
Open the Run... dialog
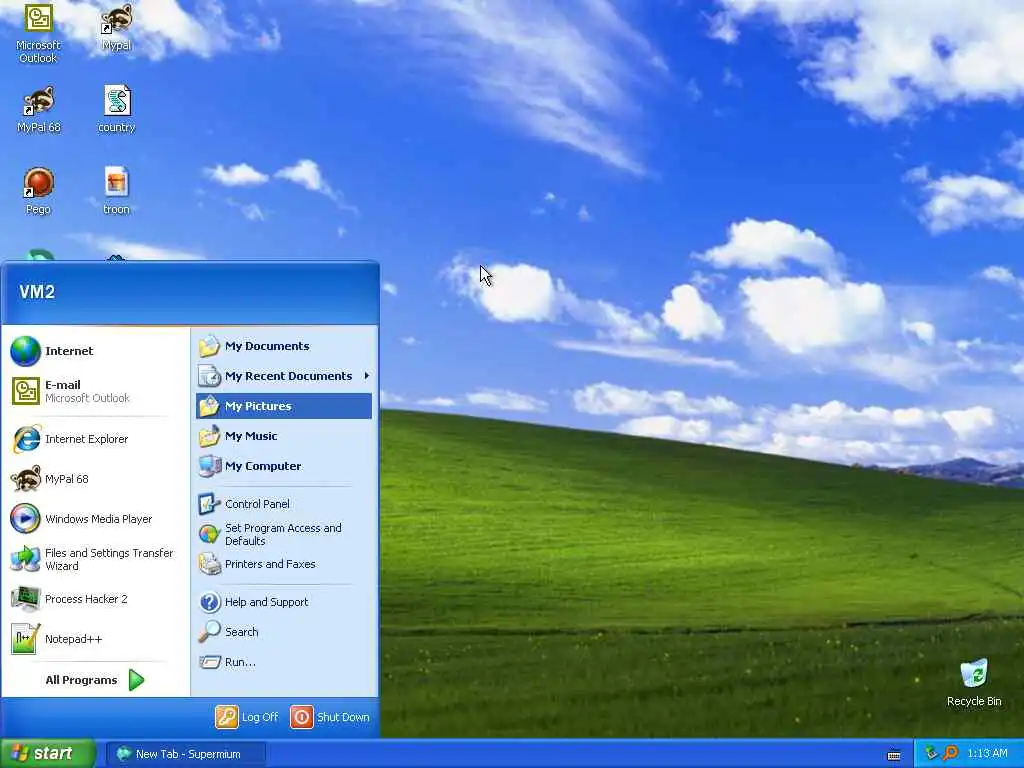point(283,662)
